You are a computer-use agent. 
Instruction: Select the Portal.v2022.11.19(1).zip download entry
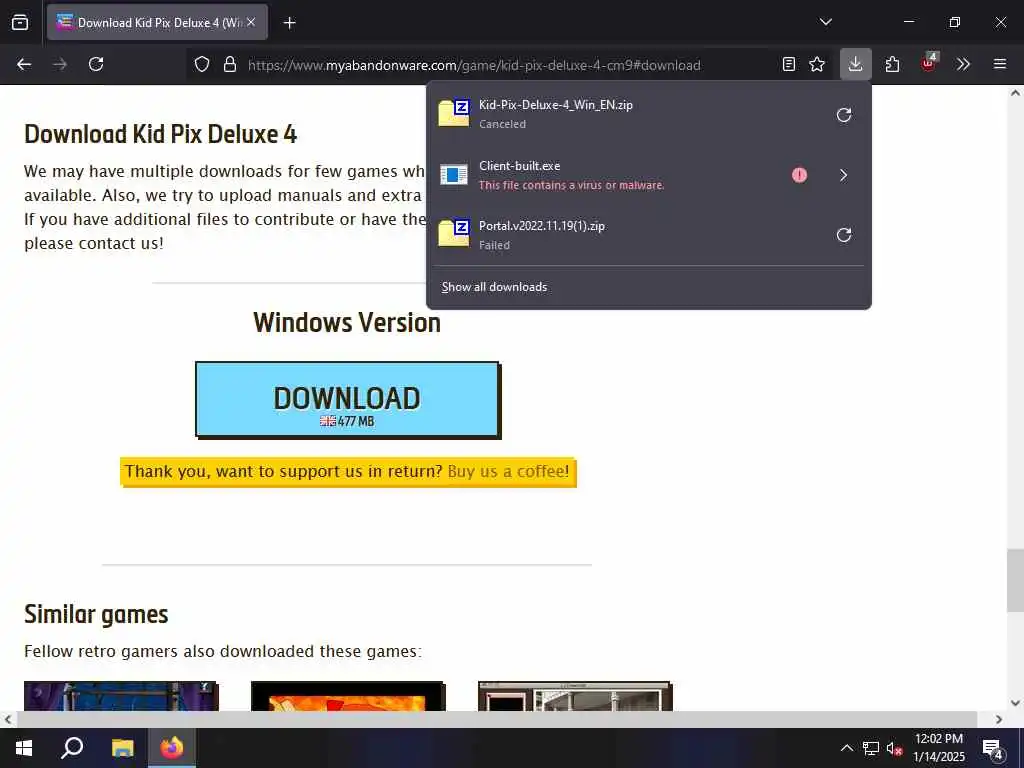coord(648,235)
